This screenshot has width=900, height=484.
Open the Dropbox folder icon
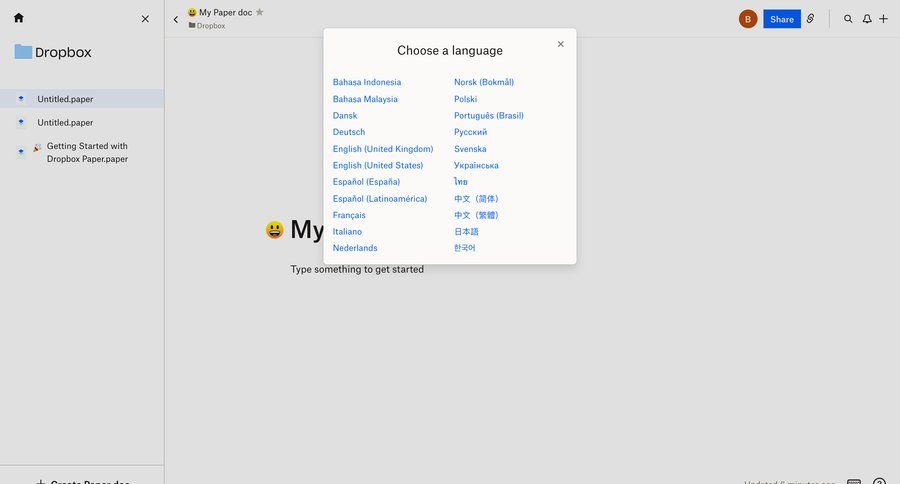(x=23, y=52)
